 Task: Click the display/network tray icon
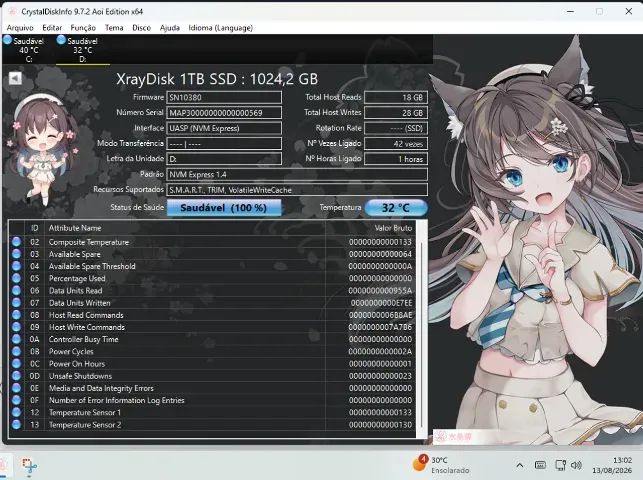[x=560, y=465]
